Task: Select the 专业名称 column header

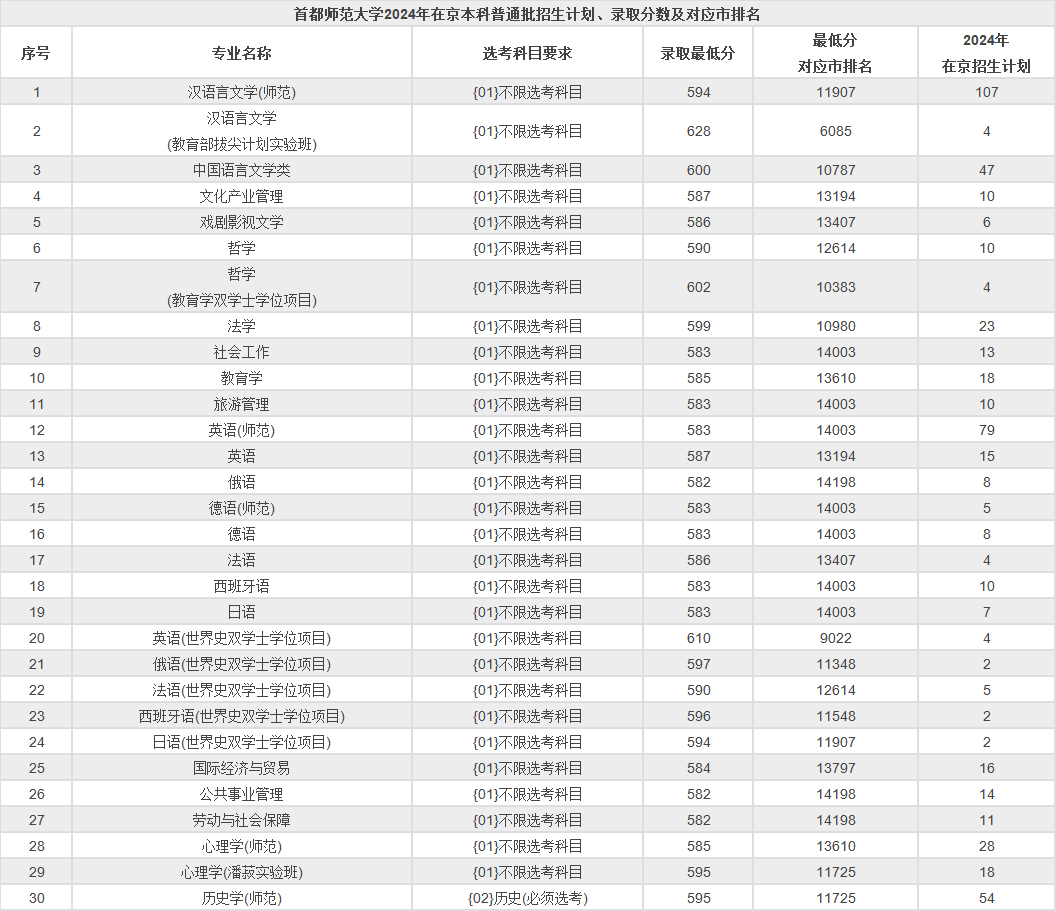Action: (x=242, y=53)
